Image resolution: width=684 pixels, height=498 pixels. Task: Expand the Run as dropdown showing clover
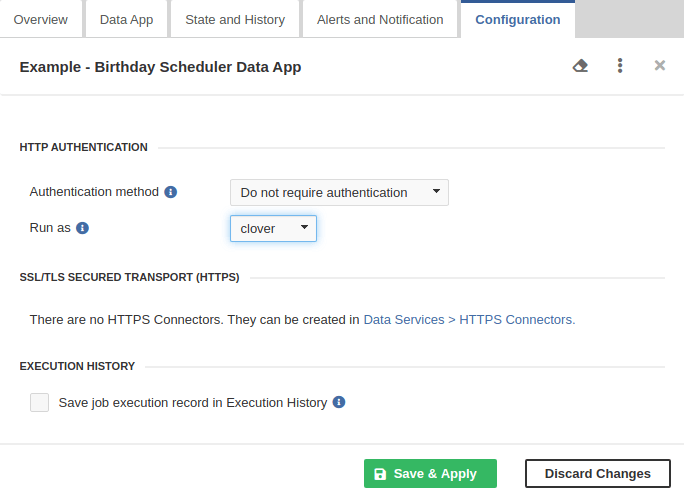273,228
